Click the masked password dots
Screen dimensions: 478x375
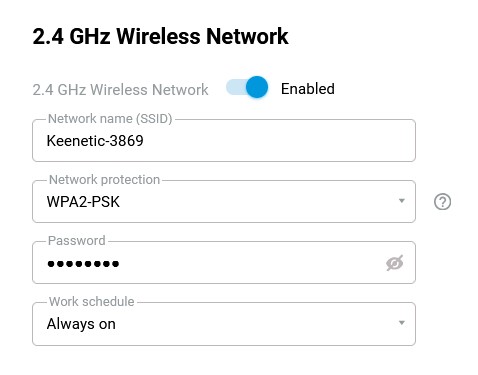(83, 264)
